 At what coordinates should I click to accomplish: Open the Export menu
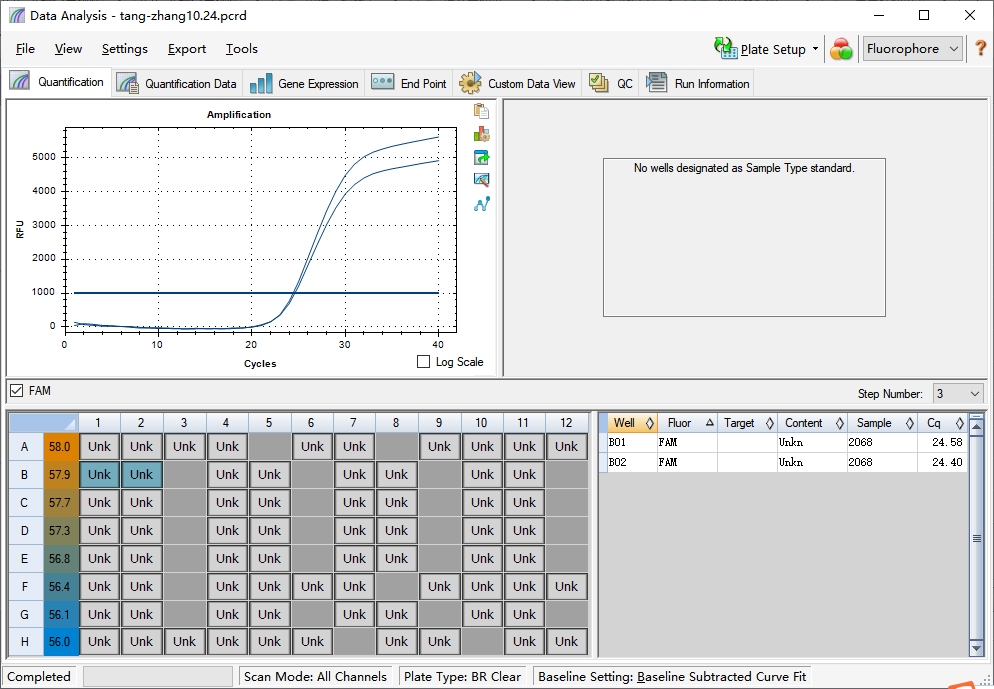(186, 49)
